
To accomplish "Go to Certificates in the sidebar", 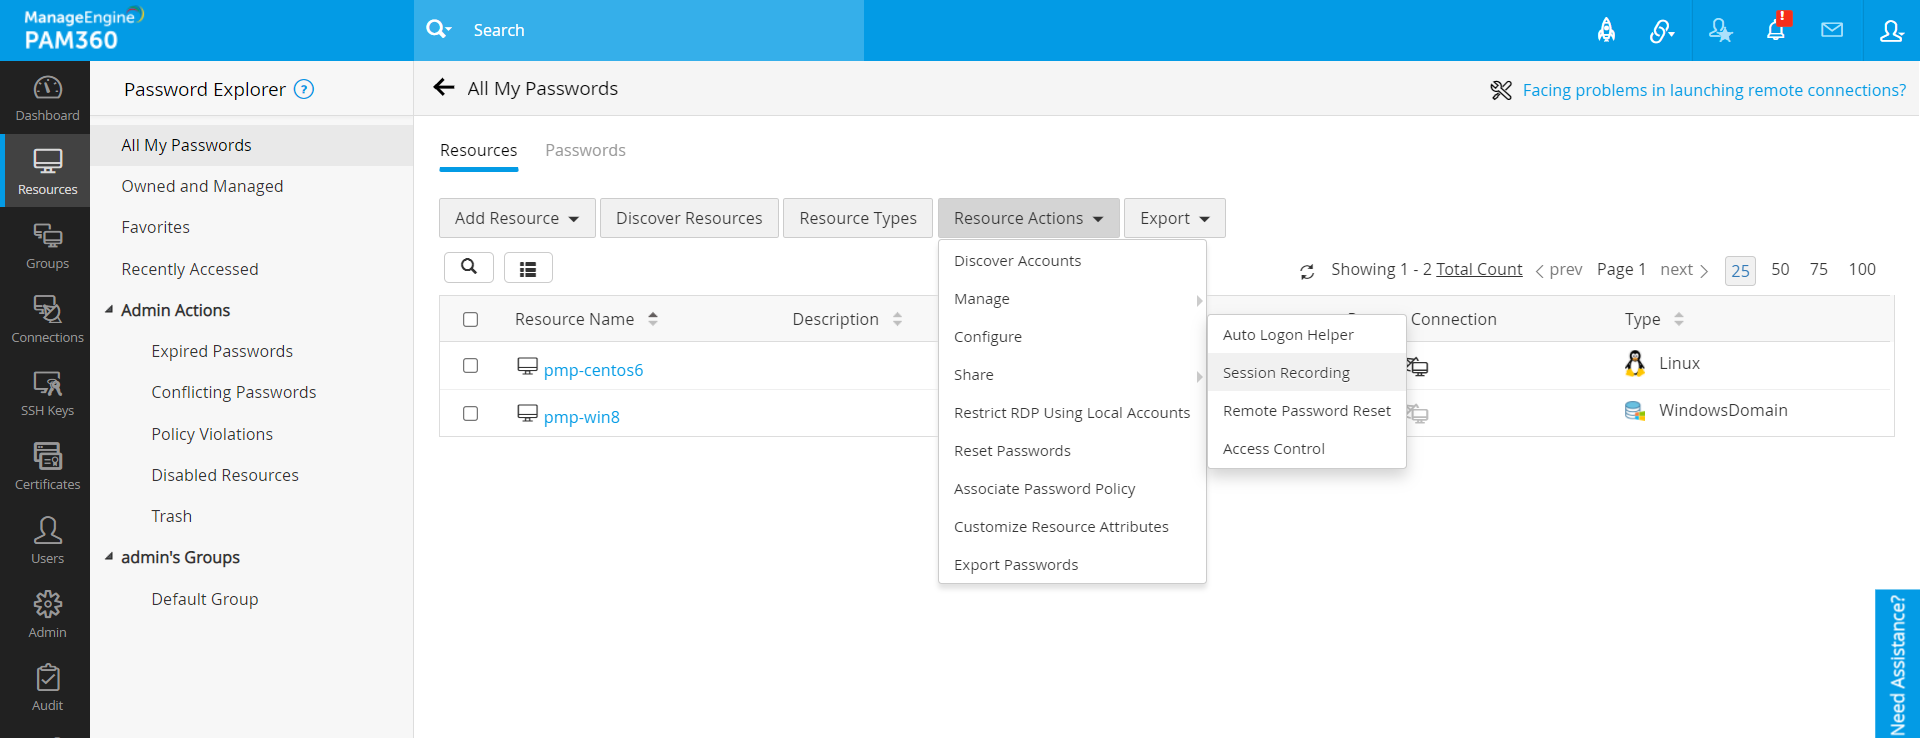I will [x=47, y=467].
